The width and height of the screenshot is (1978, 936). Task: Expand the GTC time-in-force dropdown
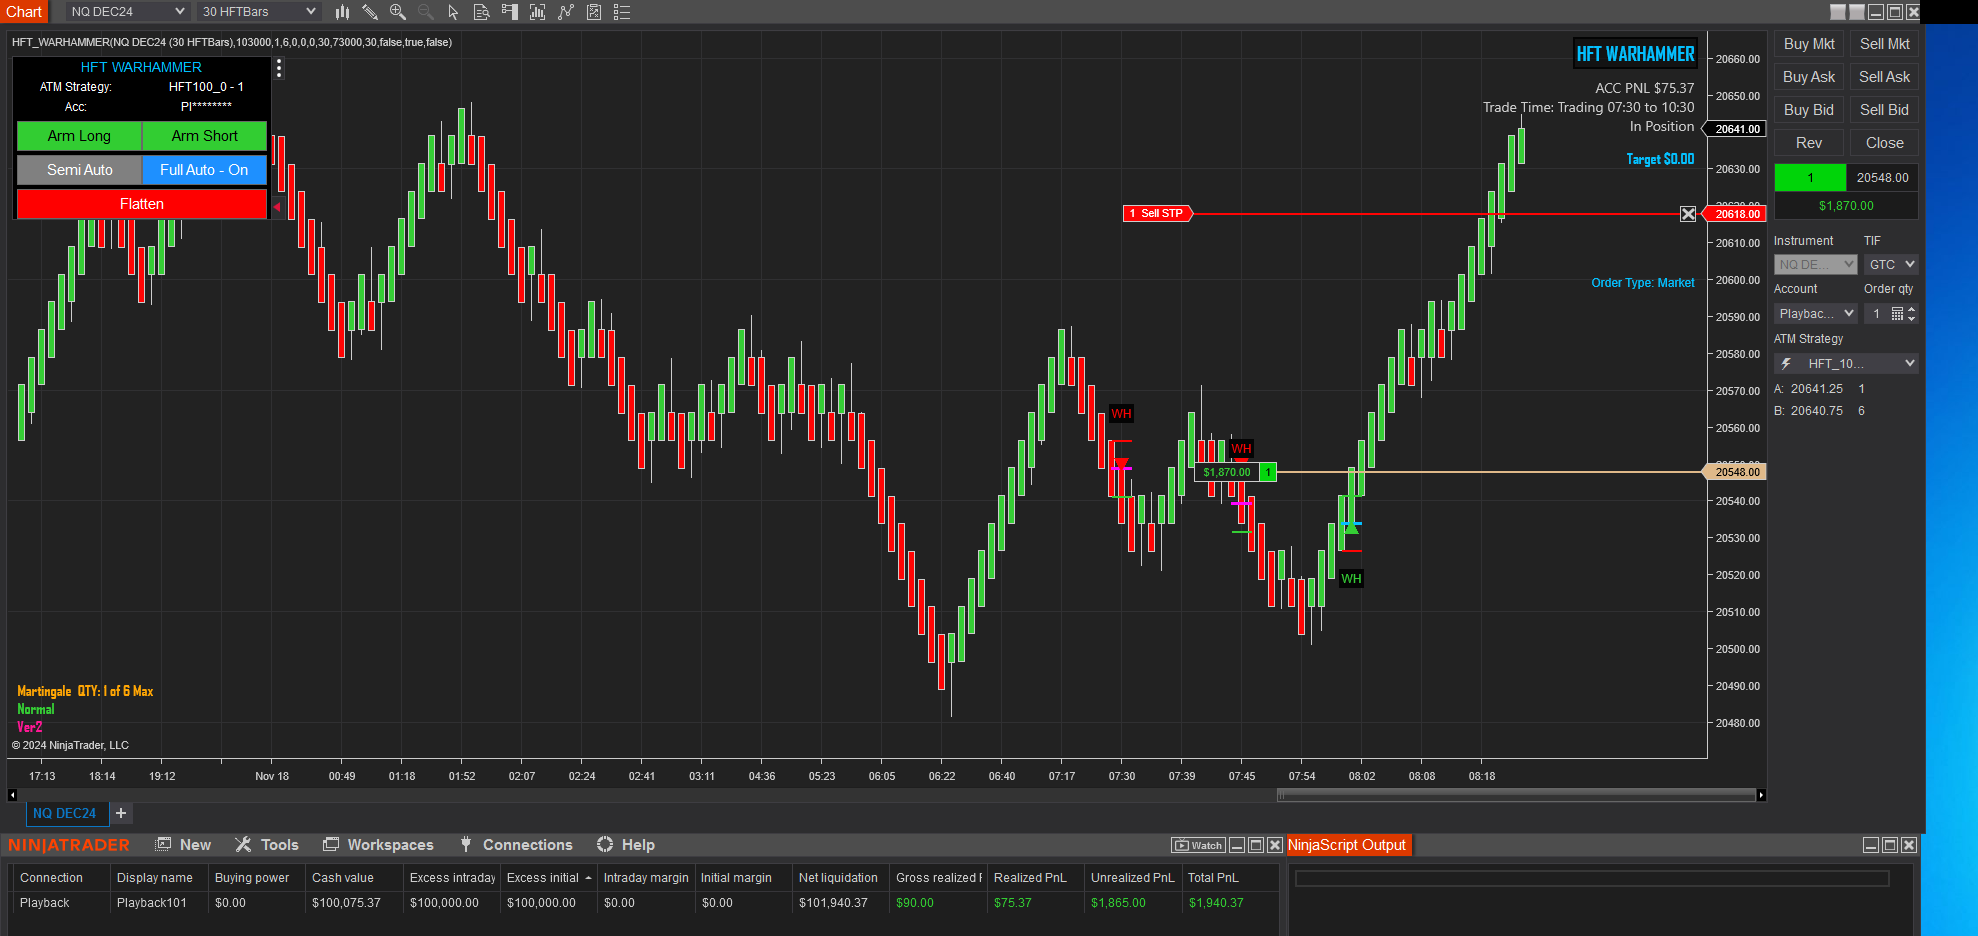tap(1891, 264)
